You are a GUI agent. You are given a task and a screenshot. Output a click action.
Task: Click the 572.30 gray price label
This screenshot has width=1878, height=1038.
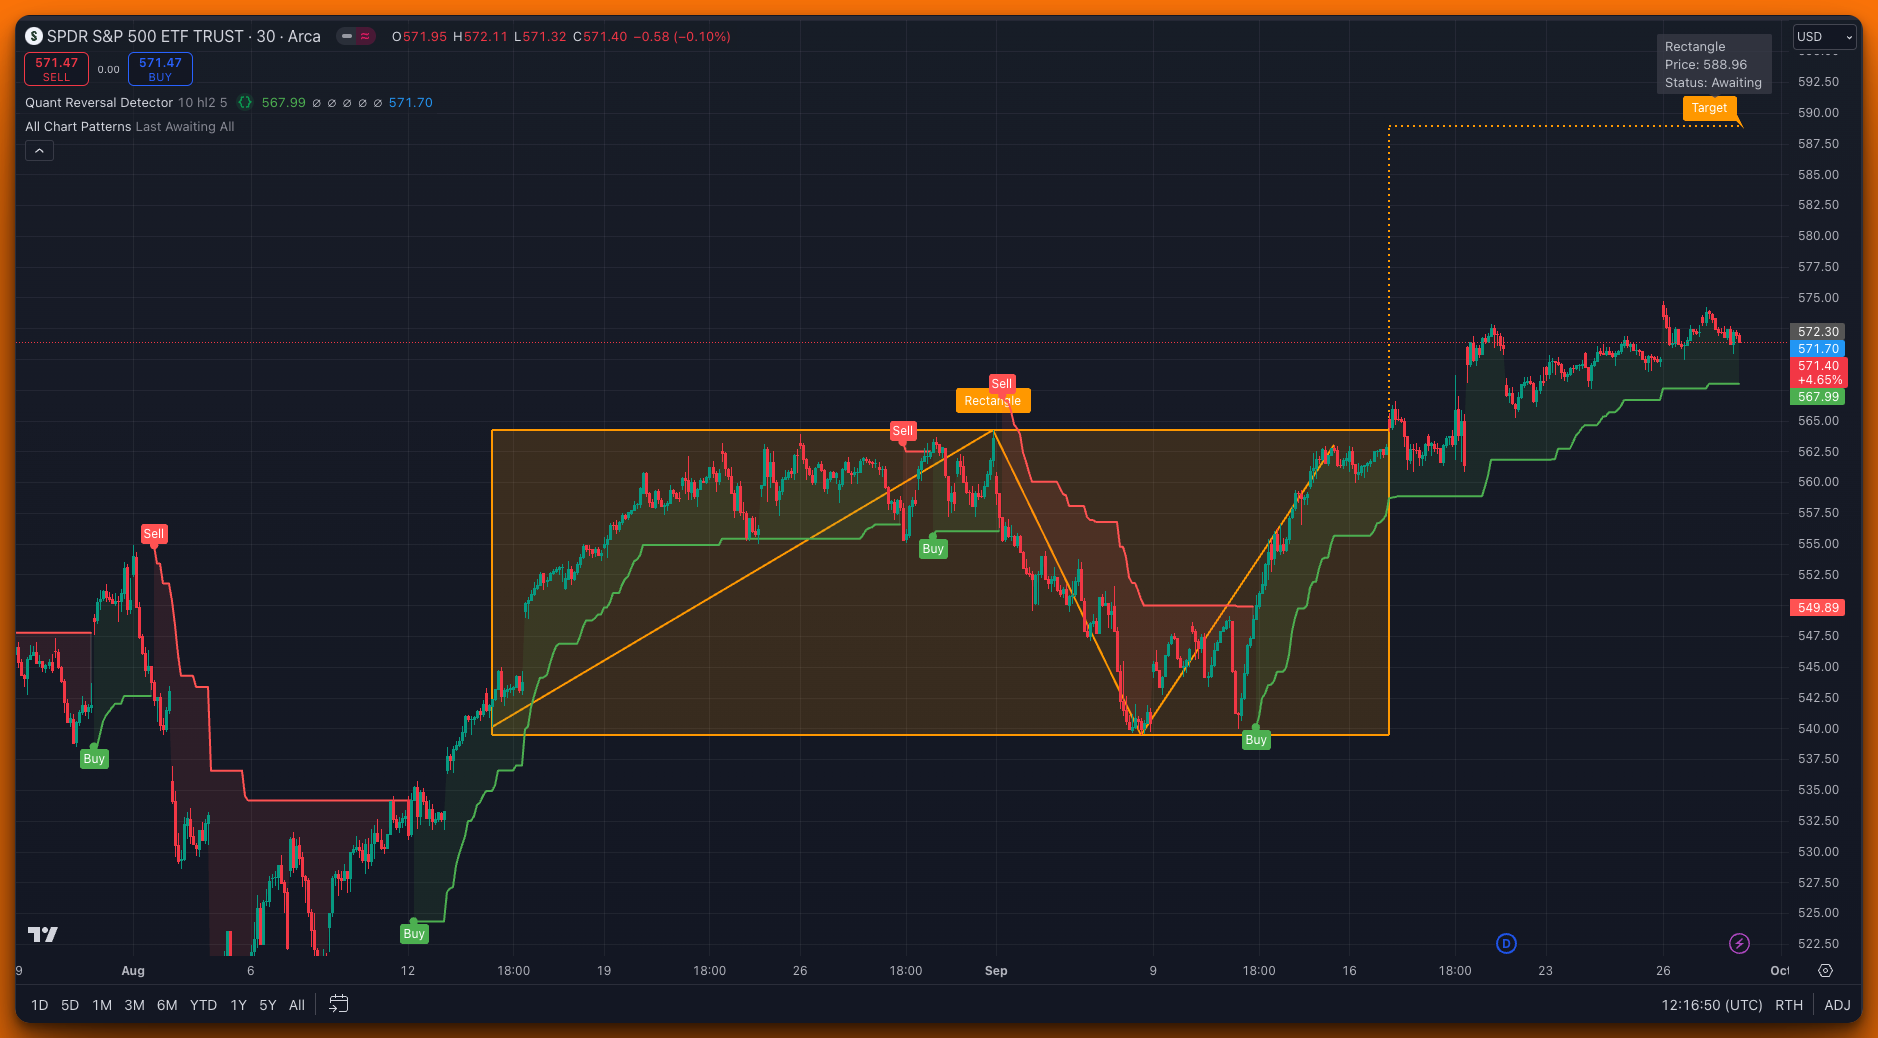pos(1817,331)
